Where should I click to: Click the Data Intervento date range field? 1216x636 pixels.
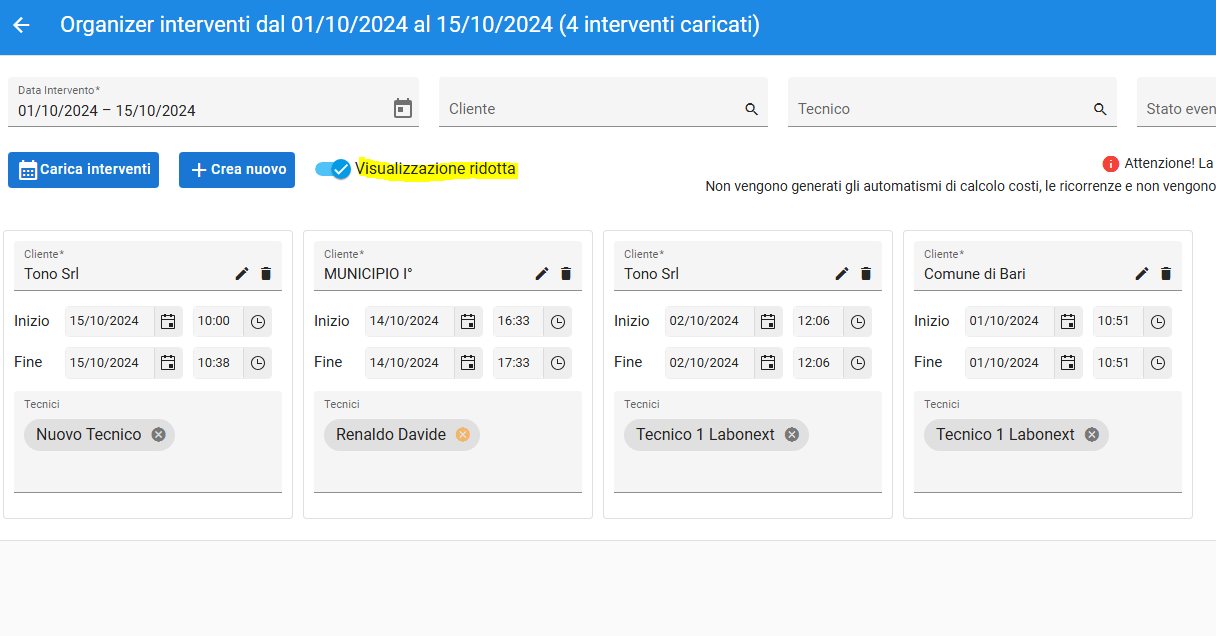click(x=213, y=102)
